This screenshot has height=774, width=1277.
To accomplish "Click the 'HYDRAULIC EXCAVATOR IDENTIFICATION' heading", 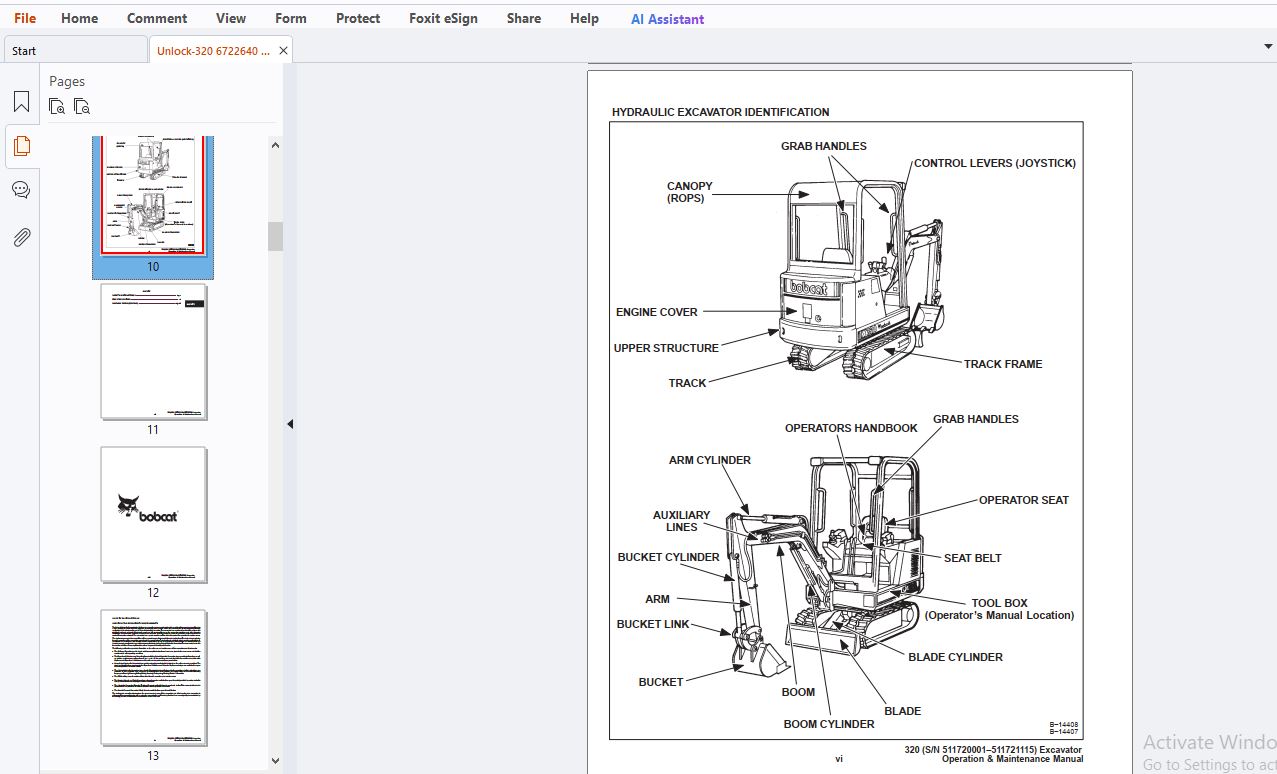I will point(720,112).
